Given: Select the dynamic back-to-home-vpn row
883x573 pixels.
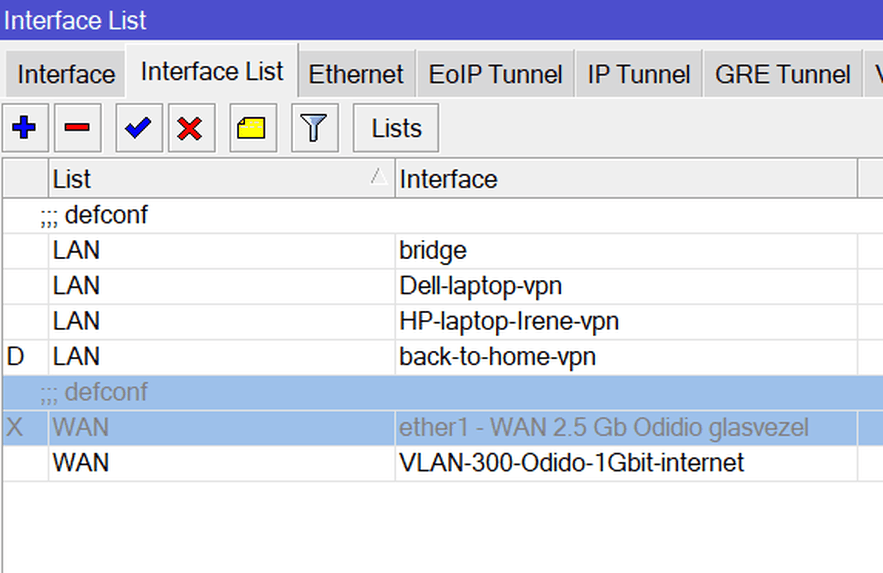Looking at the screenshot, I should [497, 357].
